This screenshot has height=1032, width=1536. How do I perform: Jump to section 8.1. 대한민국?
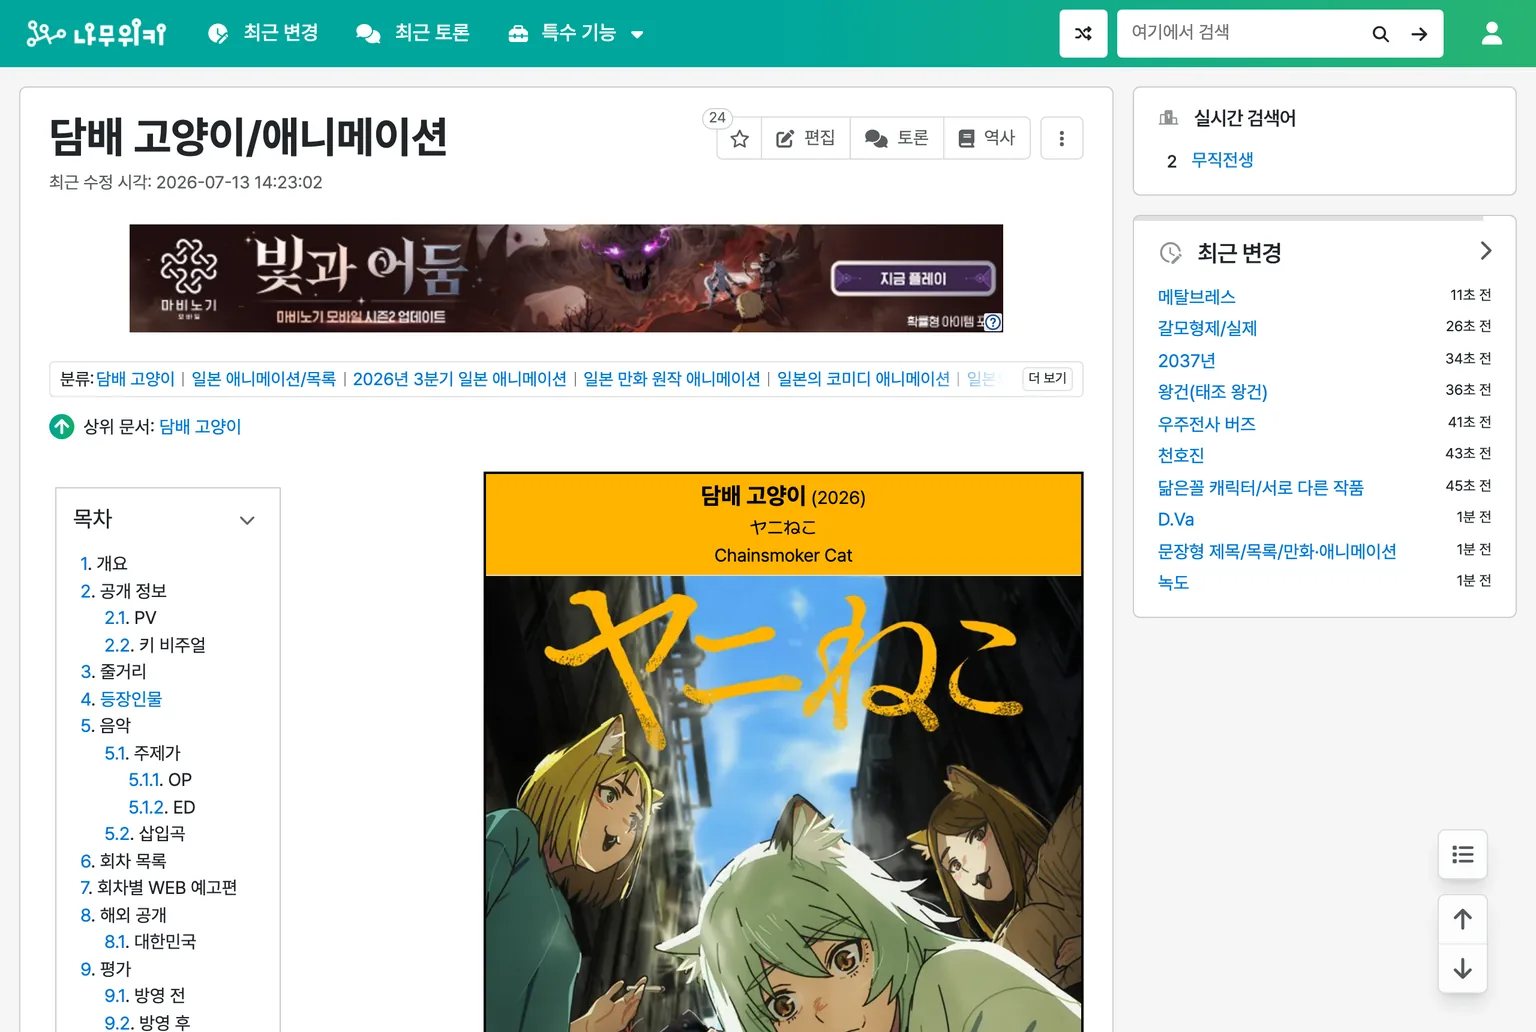point(150,942)
